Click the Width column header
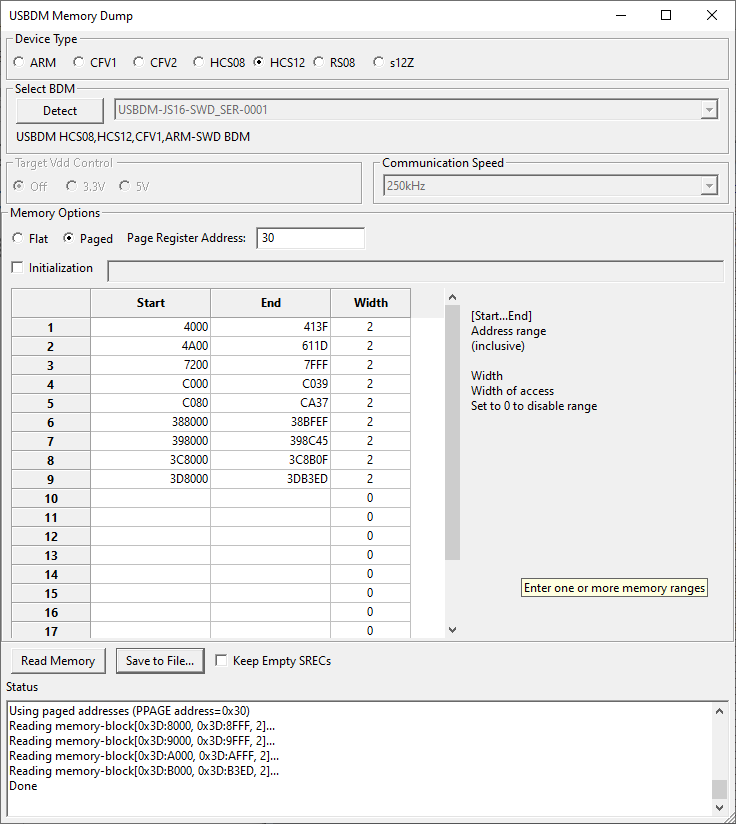736x824 pixels. pyautogui.click(x=371, y=303)
